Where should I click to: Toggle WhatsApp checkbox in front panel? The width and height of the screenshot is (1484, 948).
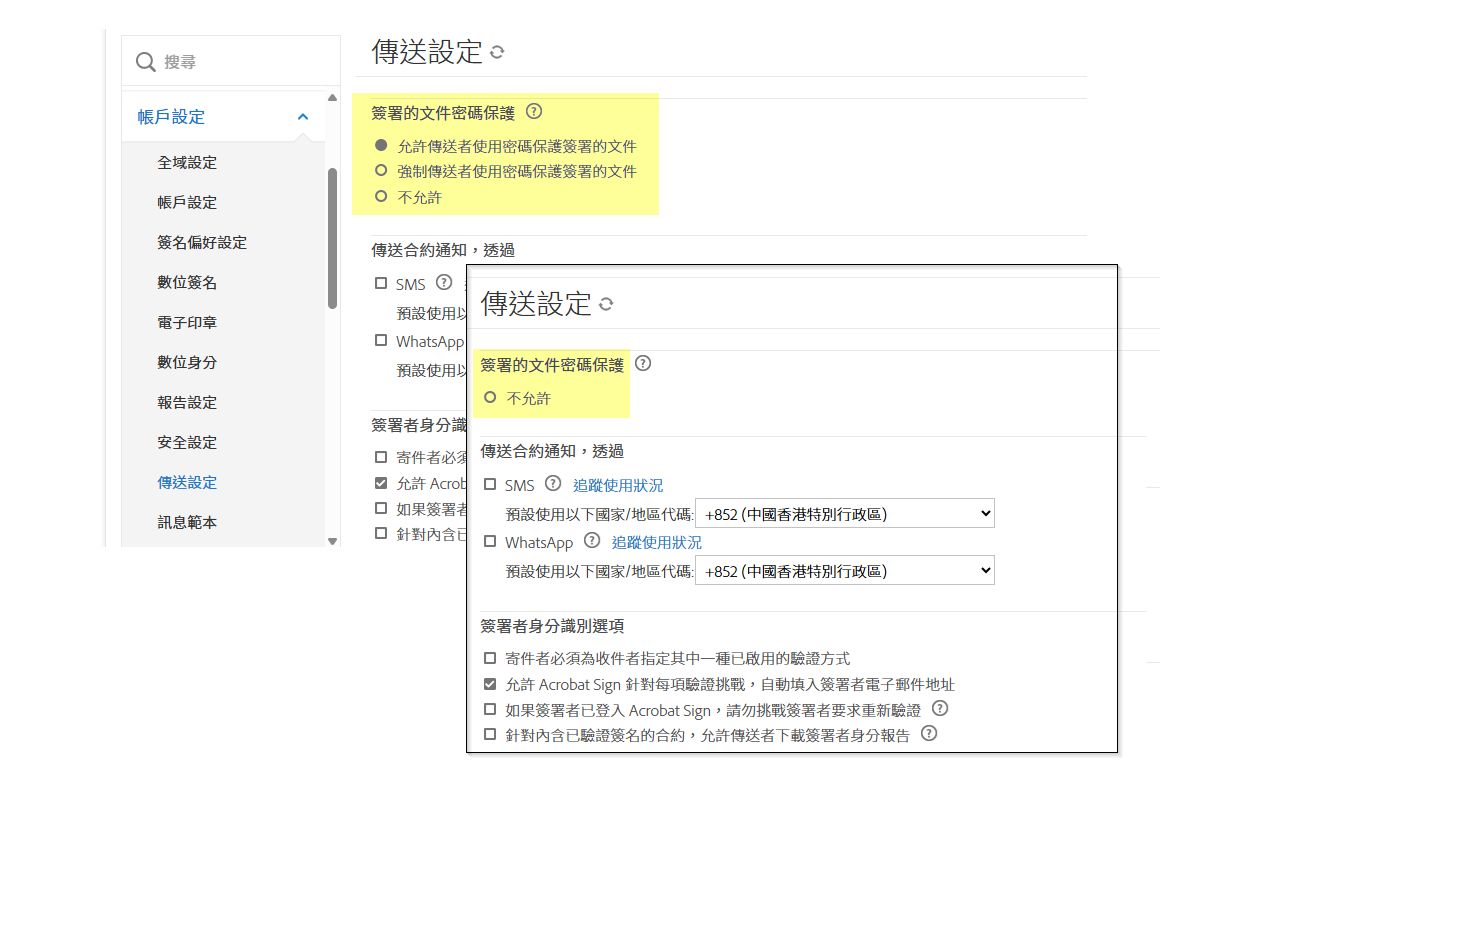(490, 542)
